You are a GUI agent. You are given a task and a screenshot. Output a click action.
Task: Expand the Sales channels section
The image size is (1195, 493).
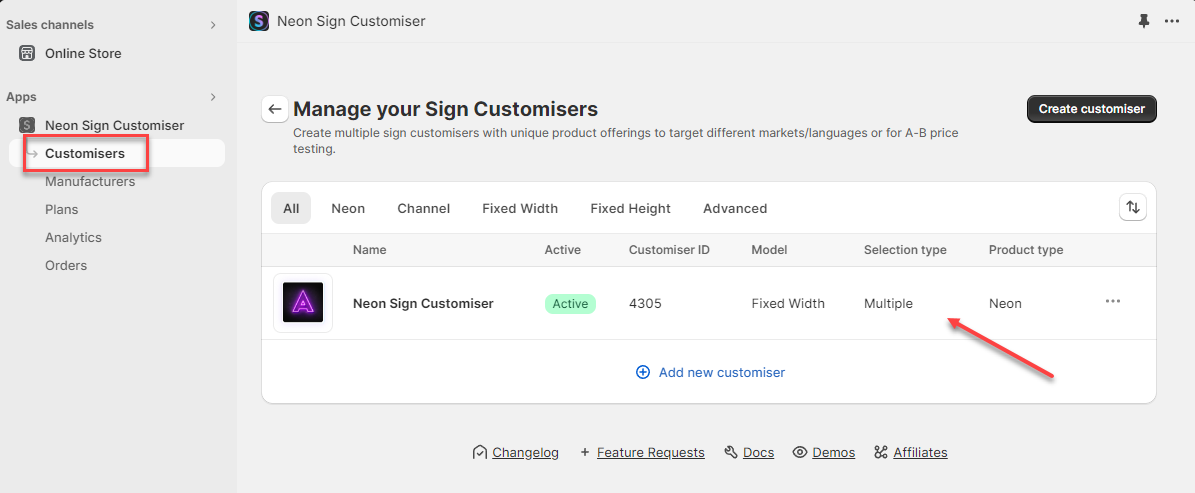[x=213, y=25]
